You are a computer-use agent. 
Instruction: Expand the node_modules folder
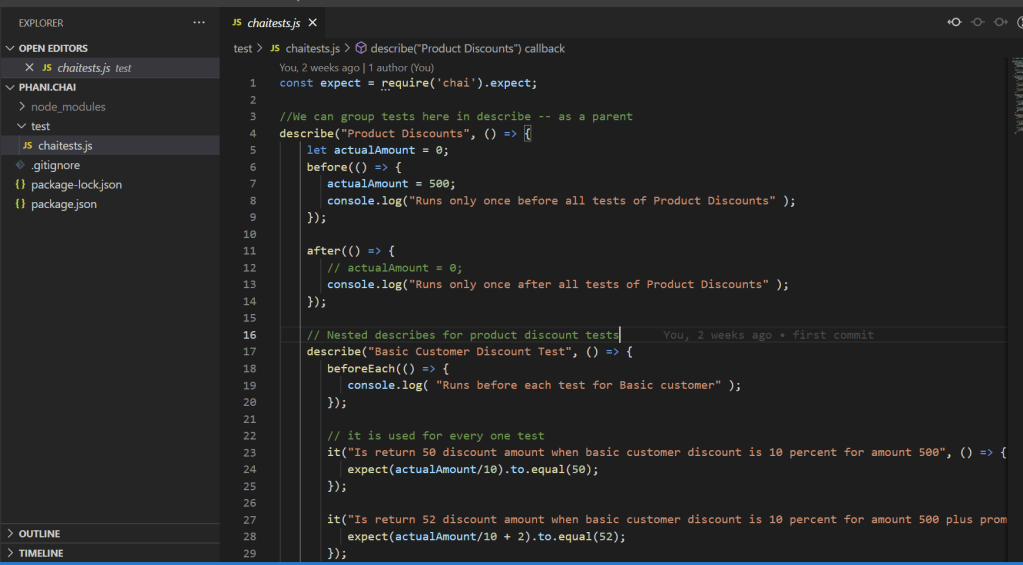point(68,107)
